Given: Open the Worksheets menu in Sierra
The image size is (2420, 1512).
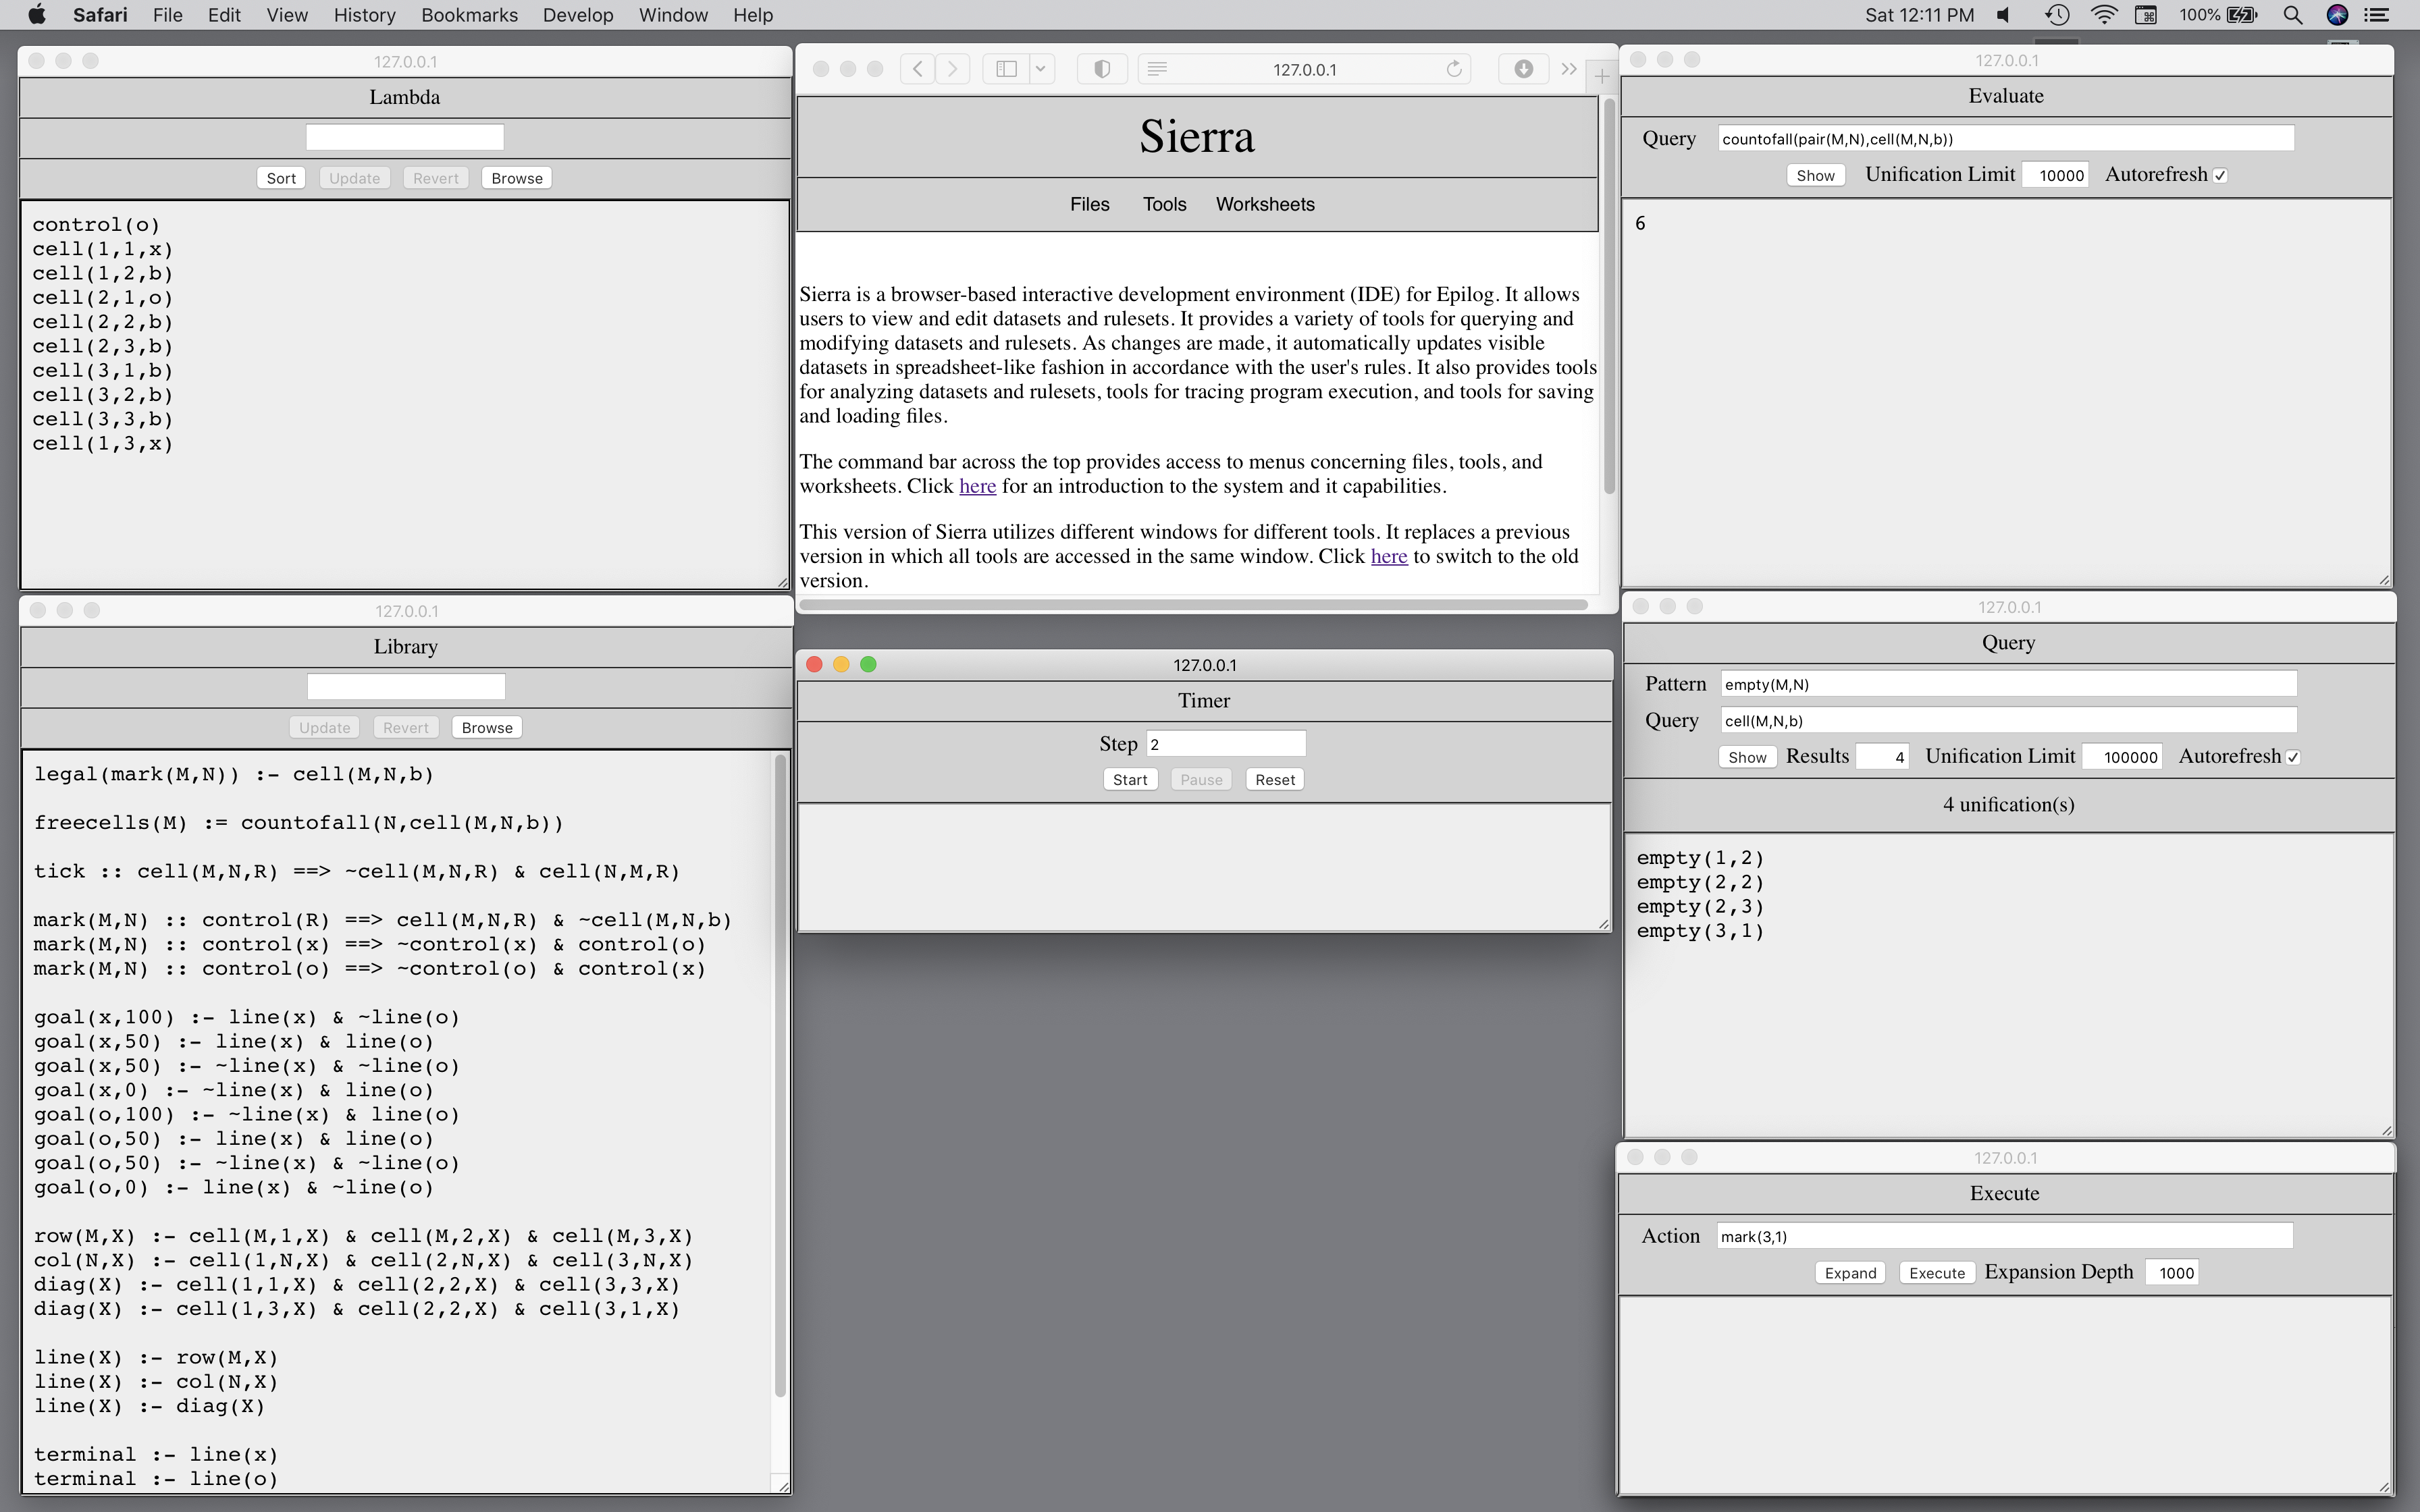Looking at the screenshot, I should (1264, 204).
